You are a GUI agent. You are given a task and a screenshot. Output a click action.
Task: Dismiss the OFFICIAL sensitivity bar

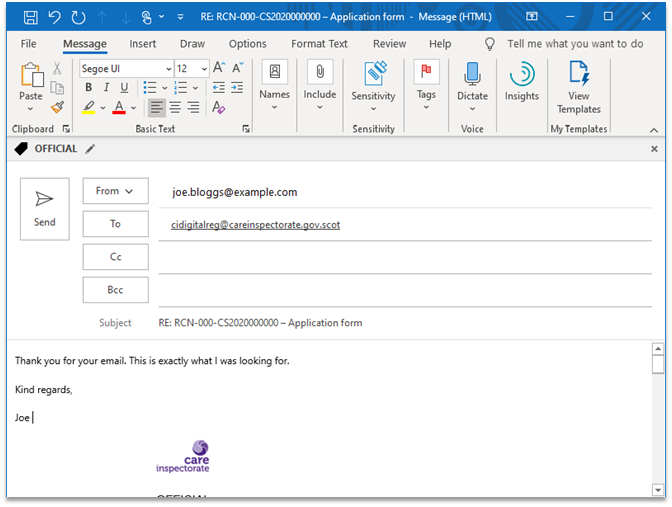[654, 149]
